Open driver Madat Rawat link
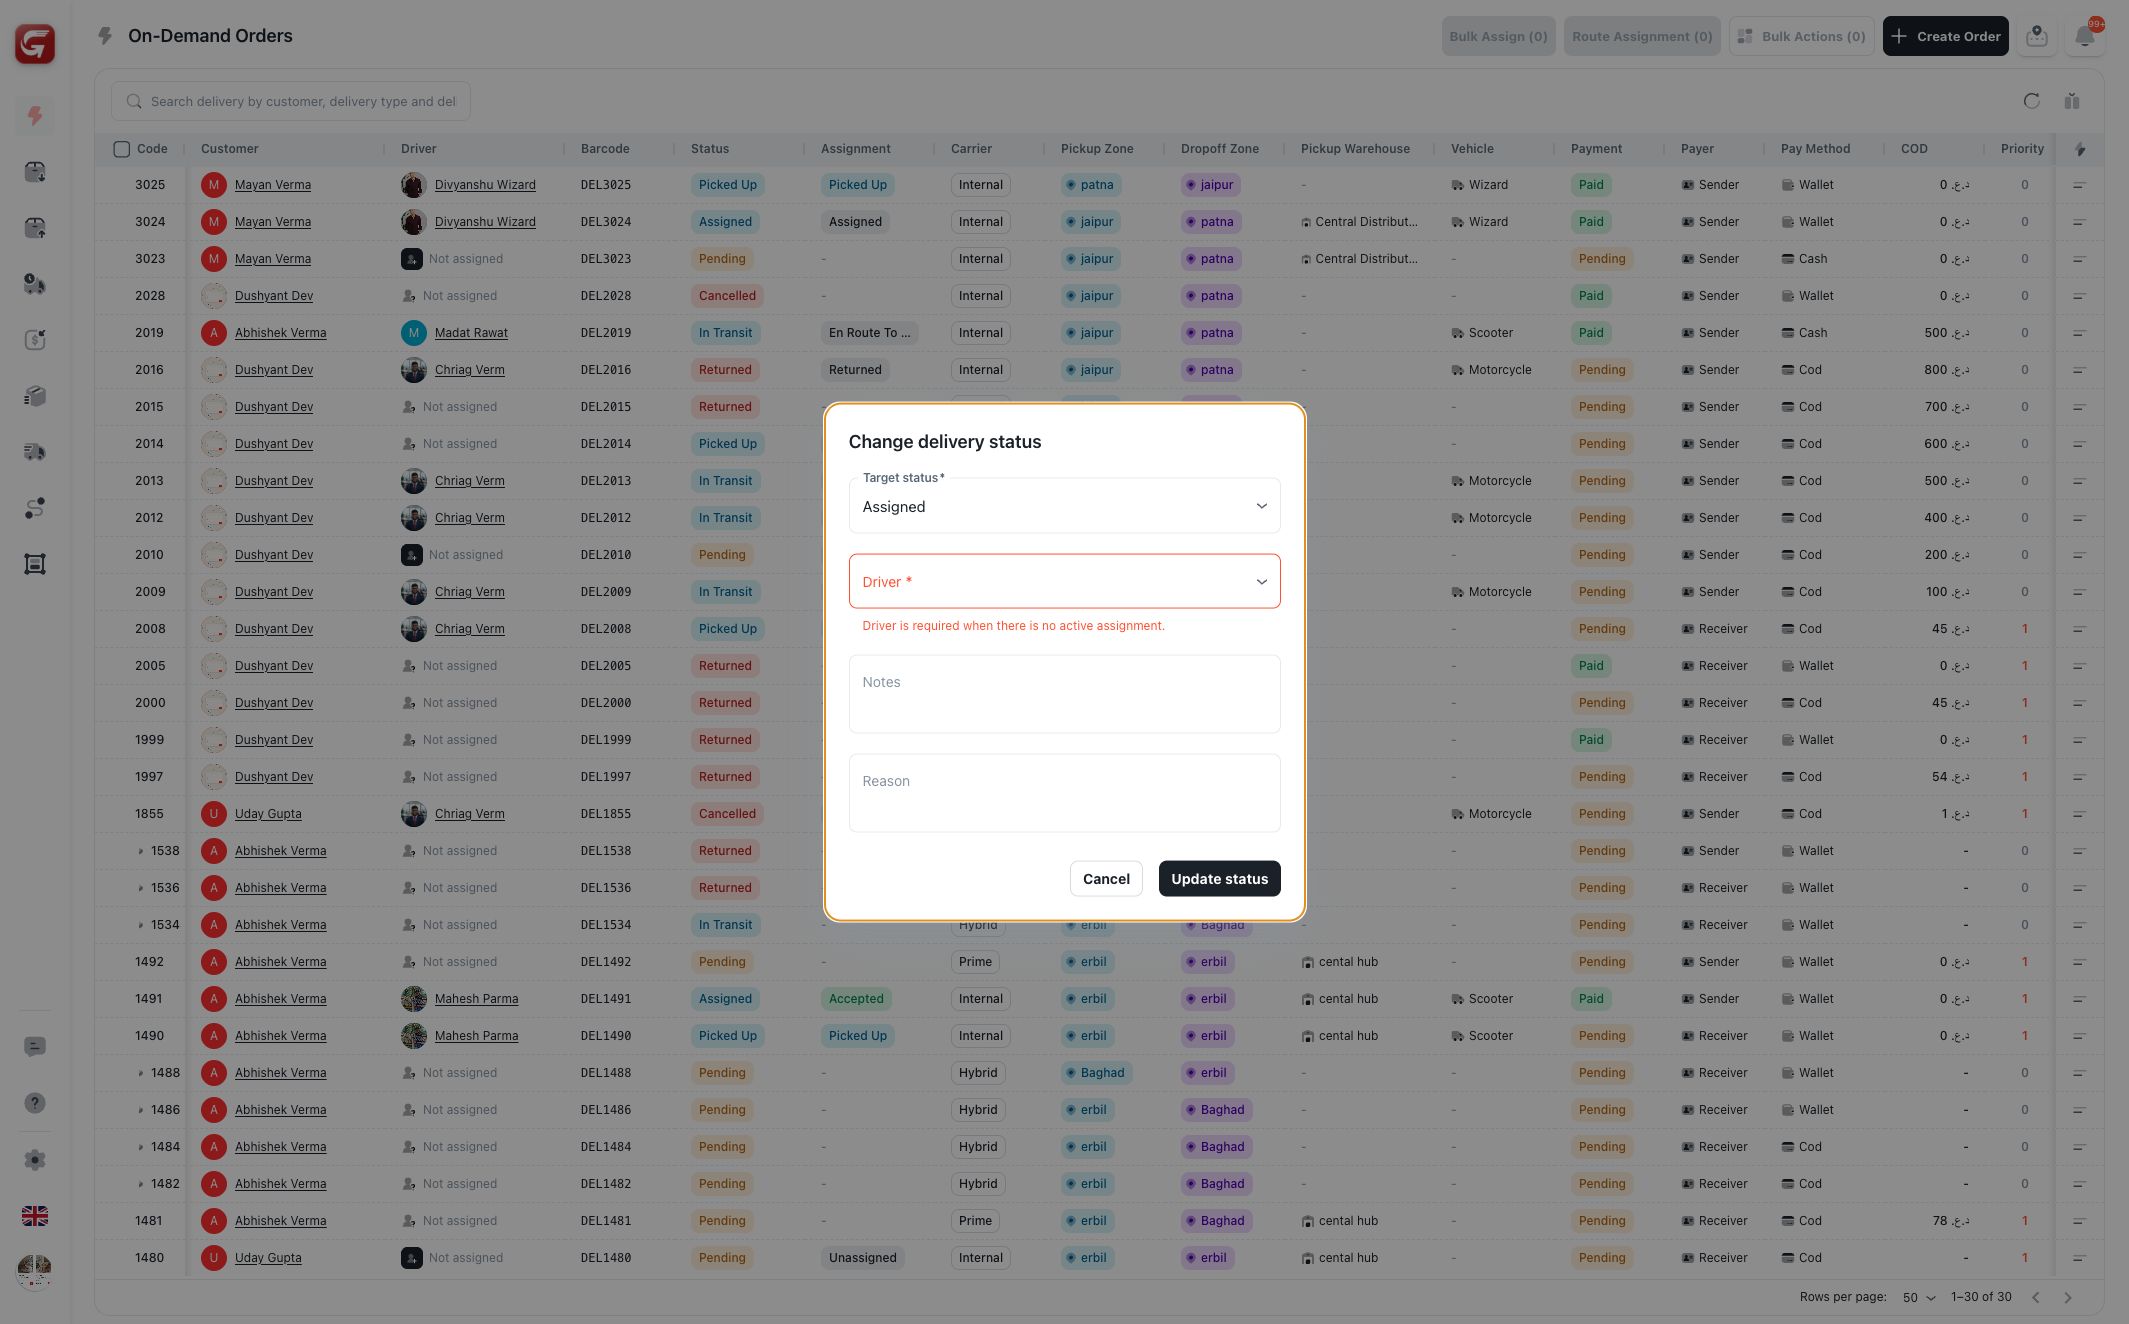2129x1324 pixels. point(471,333)
